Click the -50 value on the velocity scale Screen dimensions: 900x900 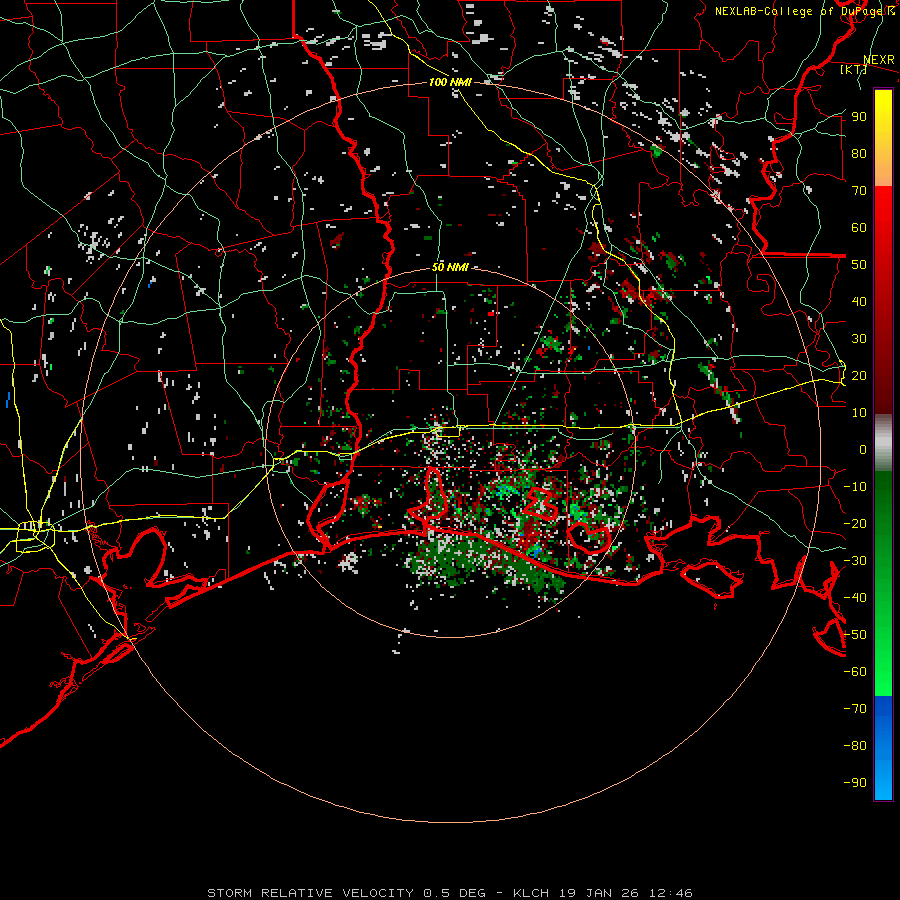pyautogui.click(x=855, y=635)
